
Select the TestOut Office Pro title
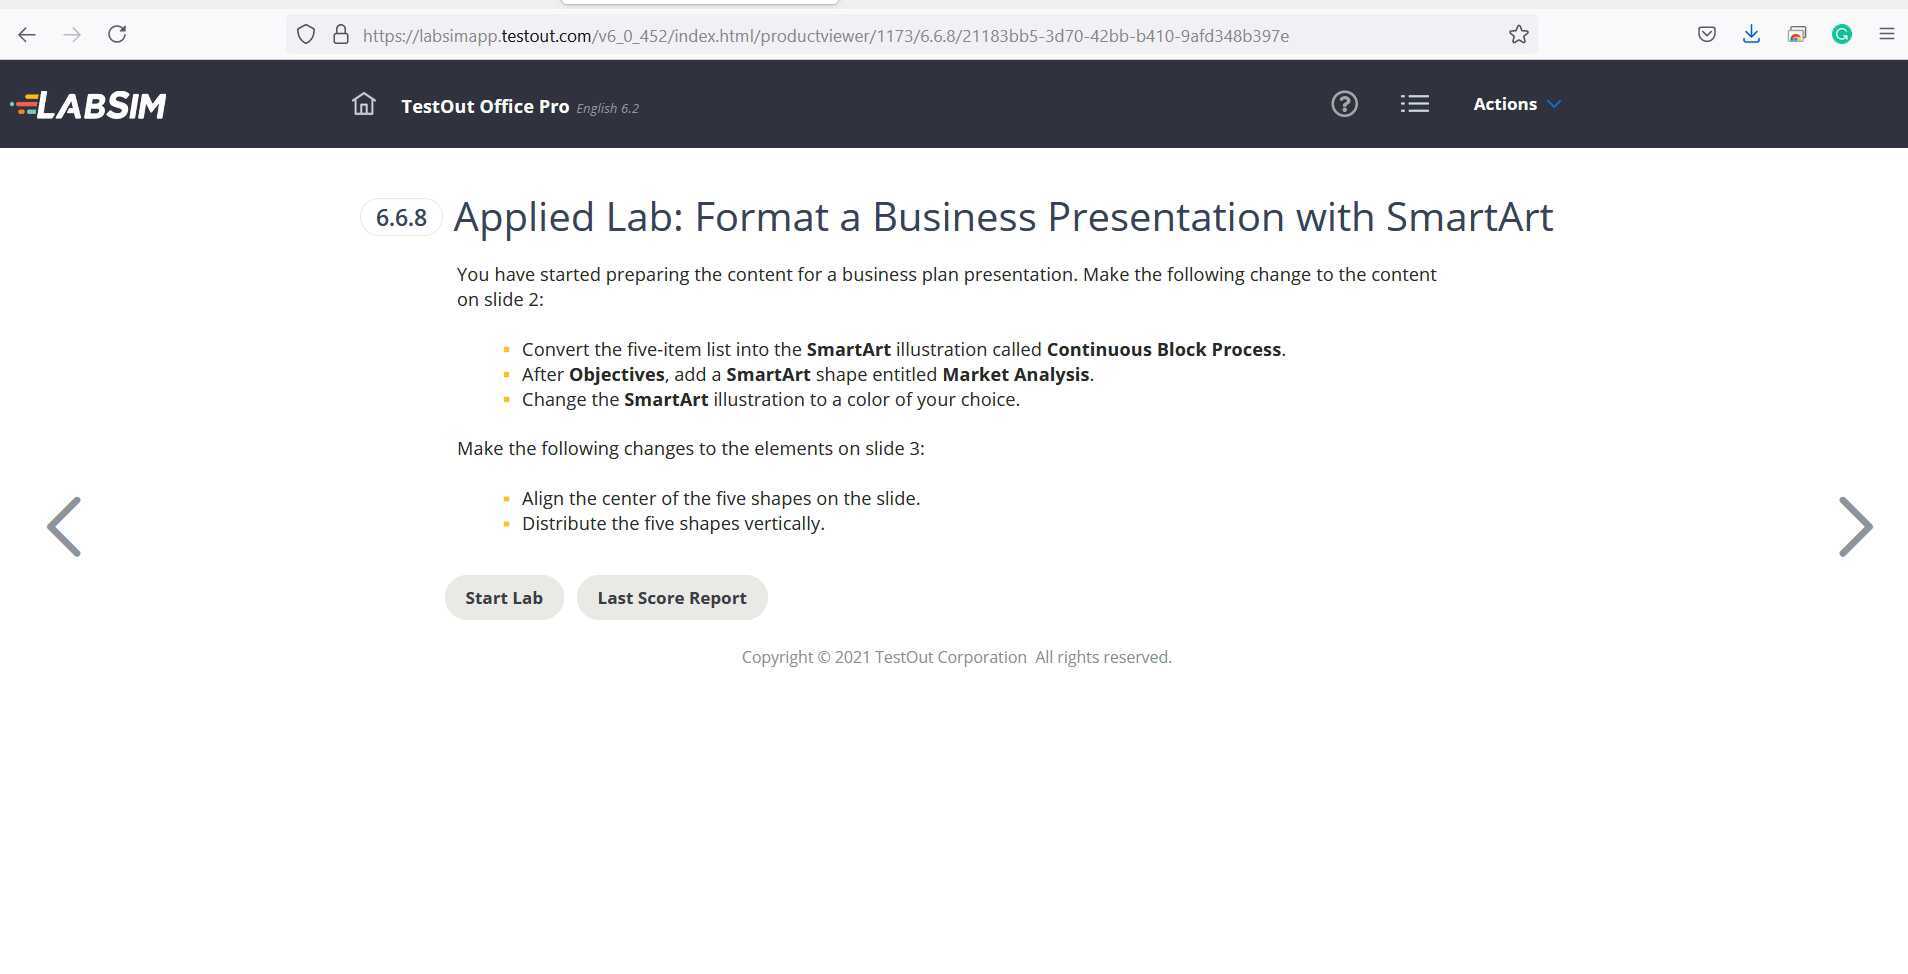[x=485, y=106]
